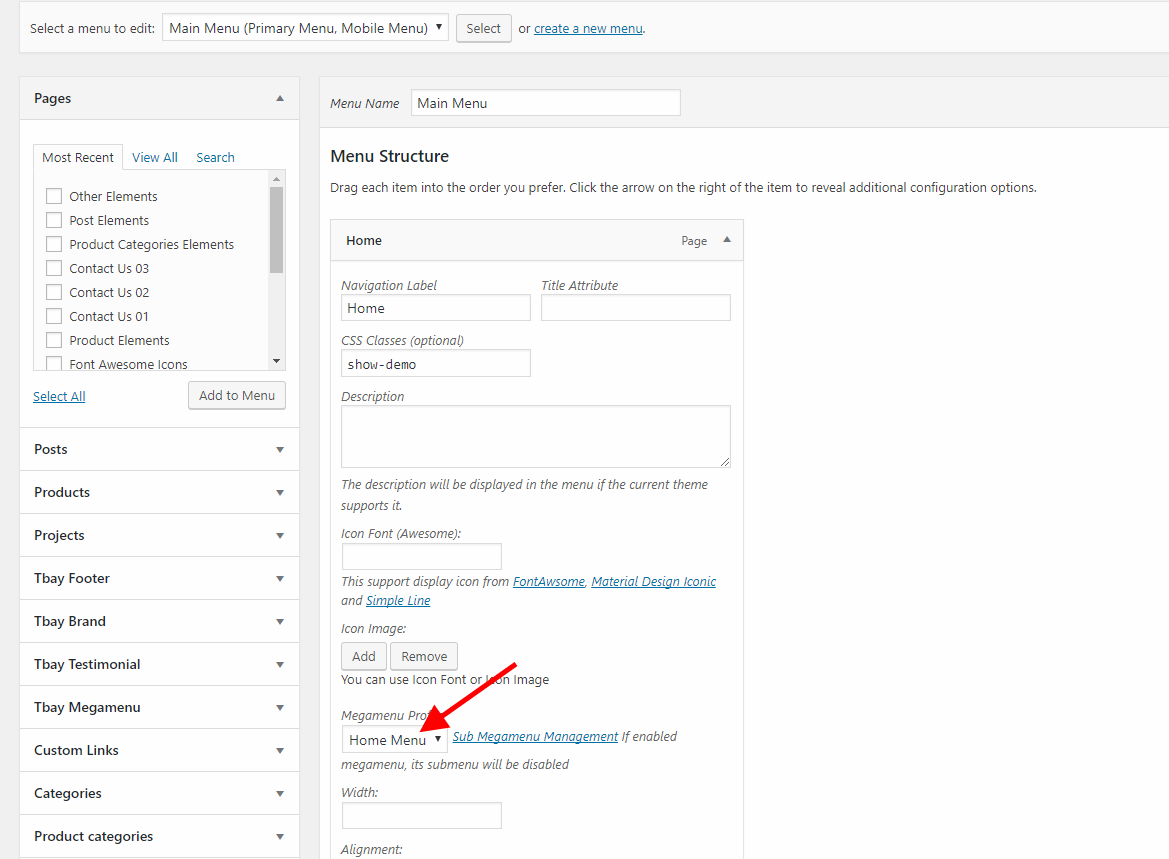Expand the Posts panel
Viewport: 1169px width, 859px height.
click(x=280, y=450)
